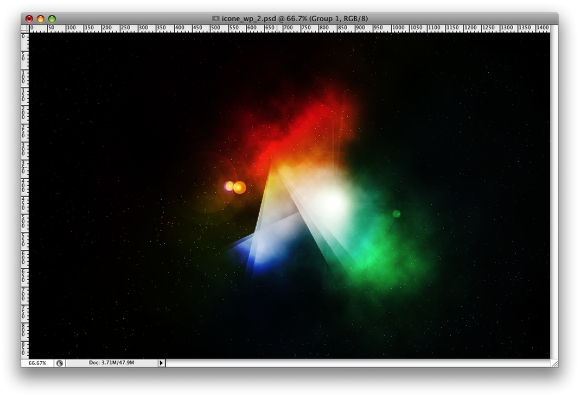The image size is (580, 397).
Task: Click the small green flare dot on canvas
Action: point(396,213)
